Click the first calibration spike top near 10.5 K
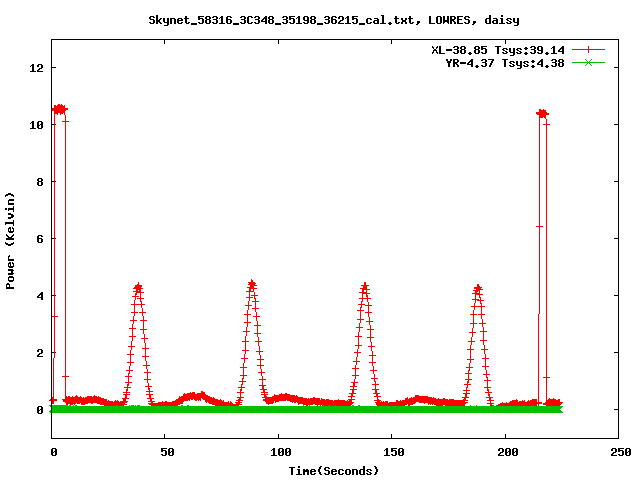This screenshot has height=480, width=640. click(x=60, y=109)
